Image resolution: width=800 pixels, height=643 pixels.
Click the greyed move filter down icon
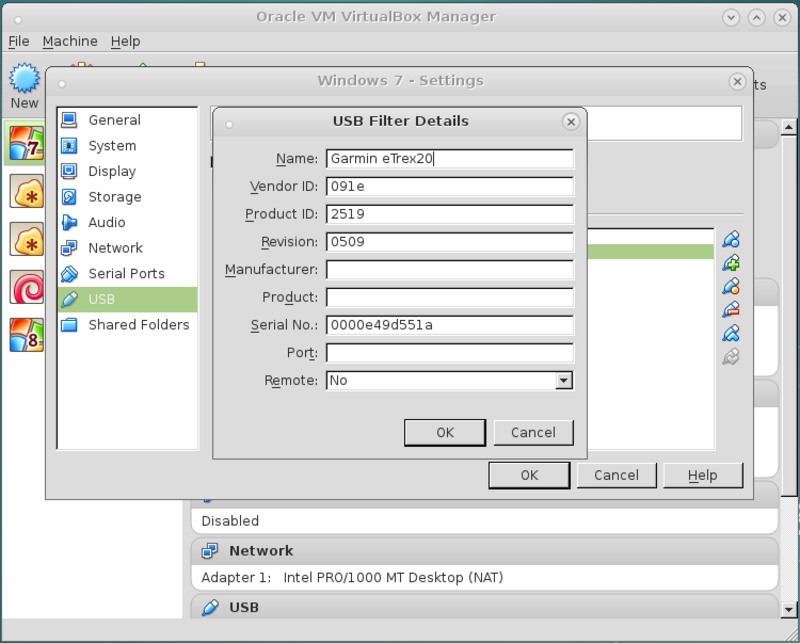tap(731, 356)
